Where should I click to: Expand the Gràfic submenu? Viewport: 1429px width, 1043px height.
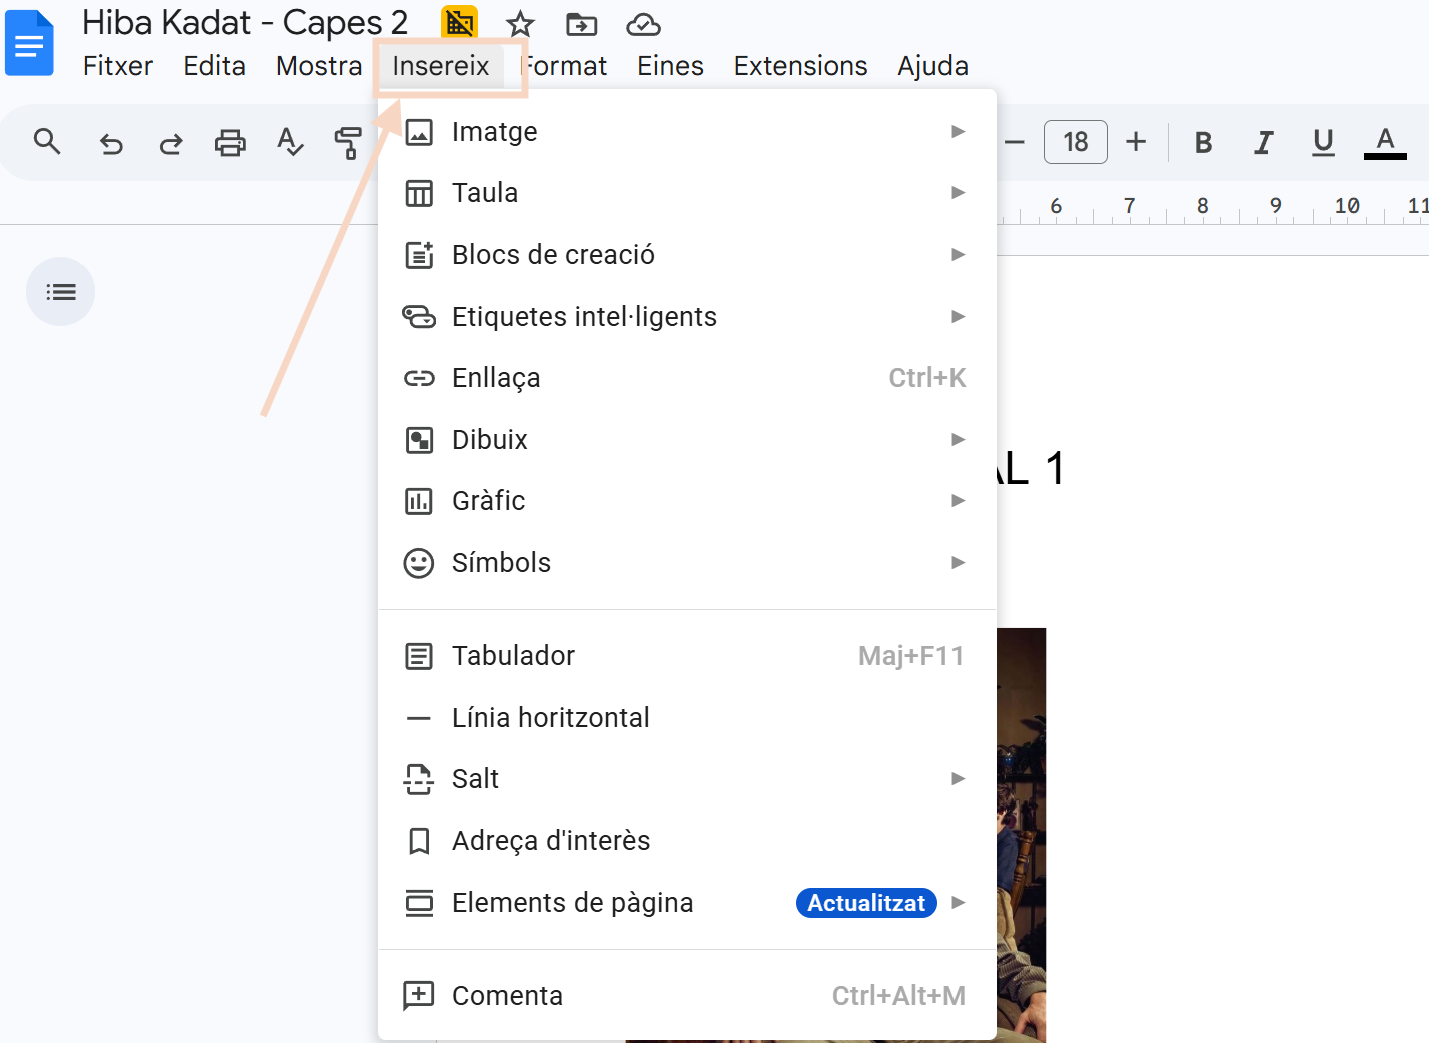click(x=687, y=501)
